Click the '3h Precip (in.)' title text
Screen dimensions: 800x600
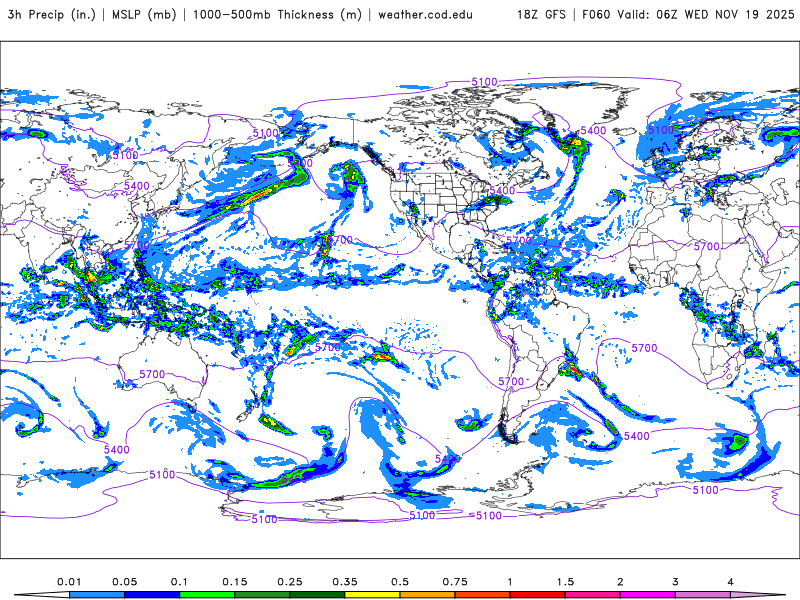coord(52,14)
